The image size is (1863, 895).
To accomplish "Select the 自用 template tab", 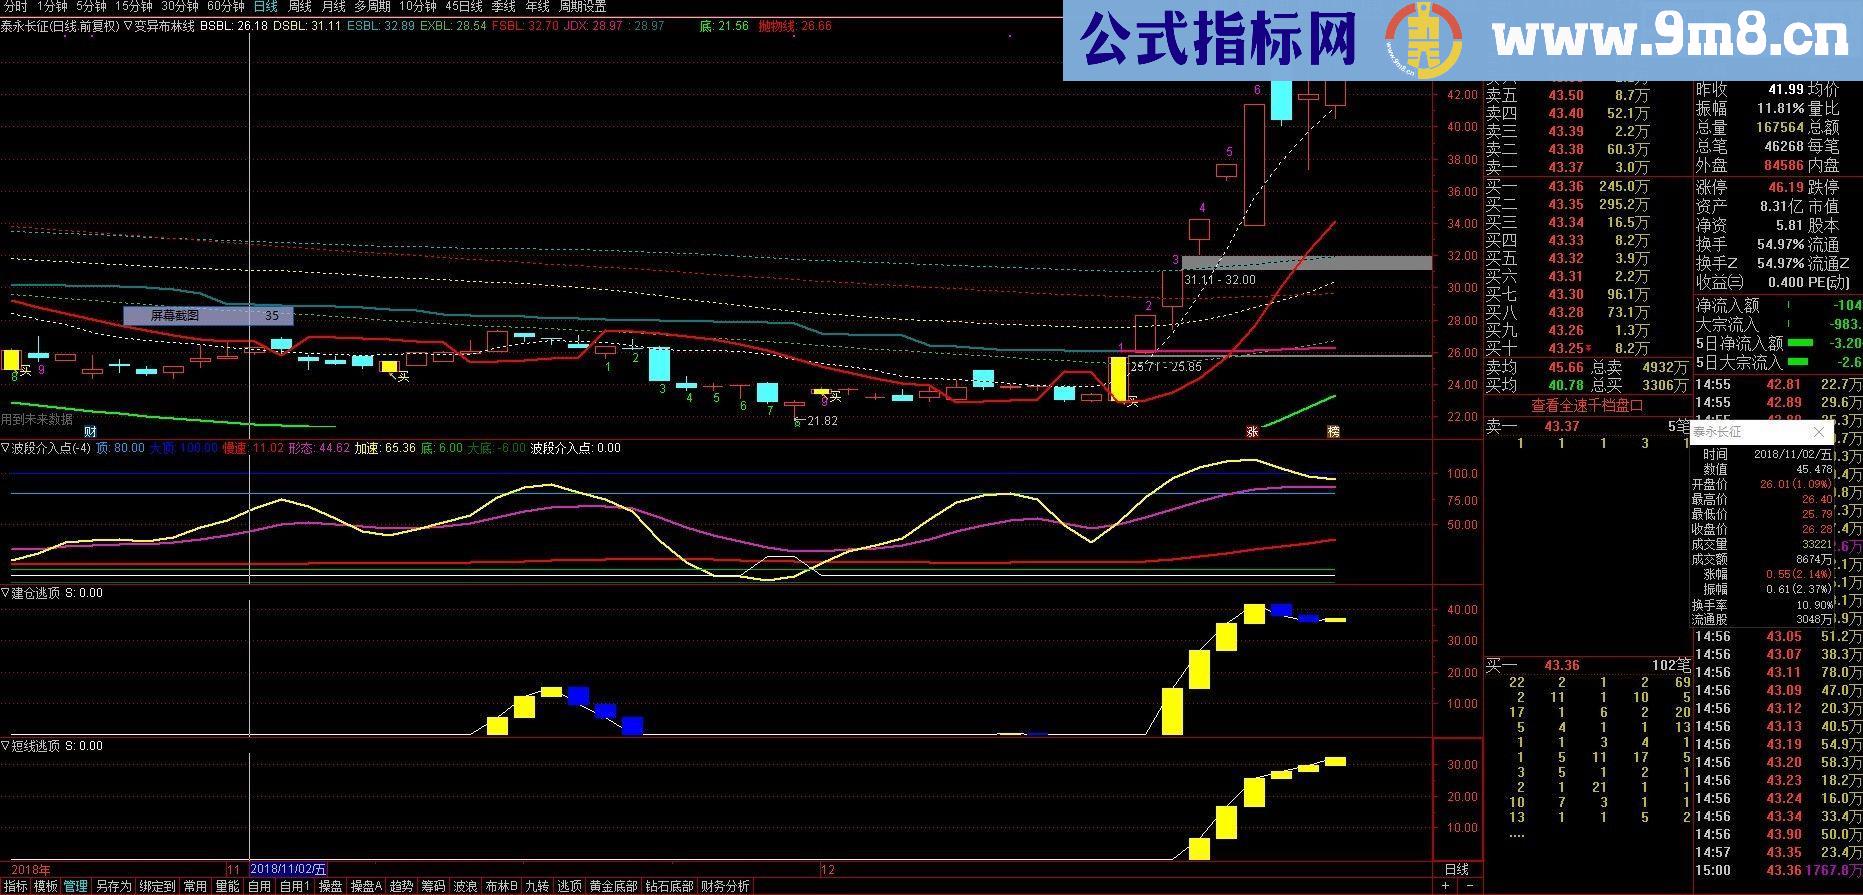I will coord(259,887).
